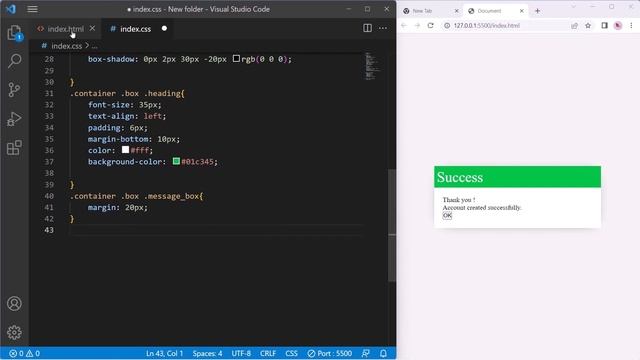This screenshot has height=360, width=640.
Task: Click the errors and warnings status item
Action: (x=25, y=353)
